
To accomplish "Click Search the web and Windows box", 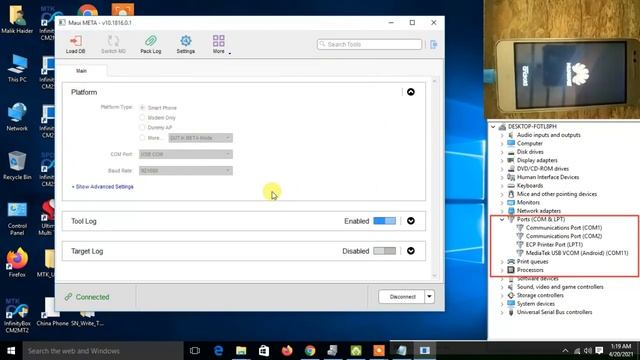I will coord(103,351).
